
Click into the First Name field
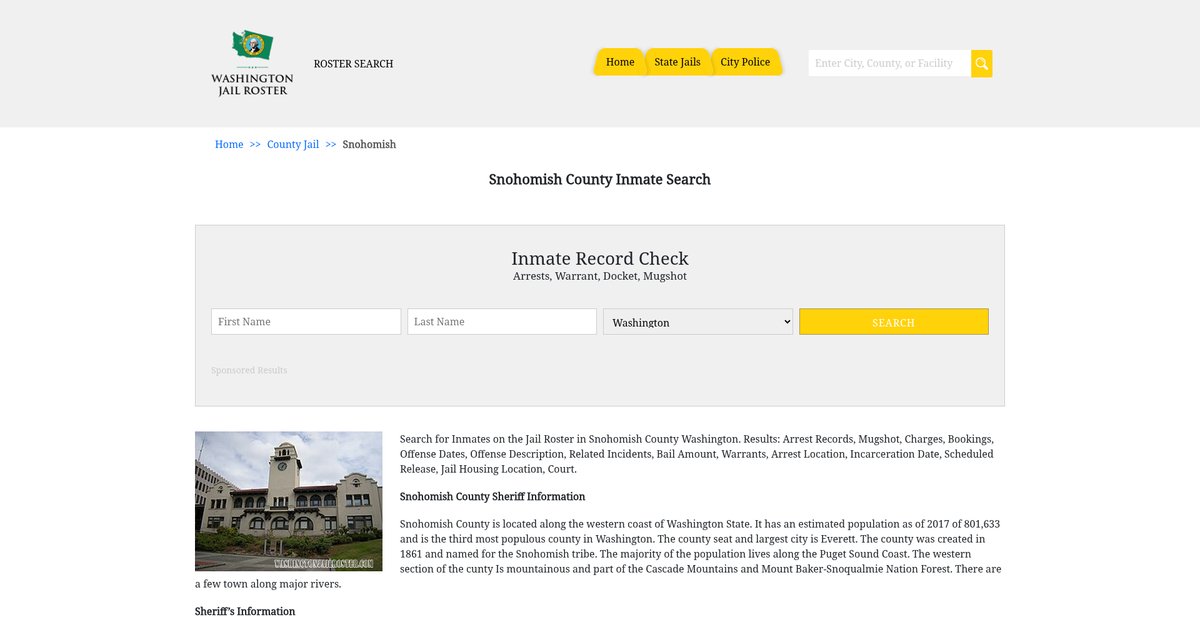point(306,322)
